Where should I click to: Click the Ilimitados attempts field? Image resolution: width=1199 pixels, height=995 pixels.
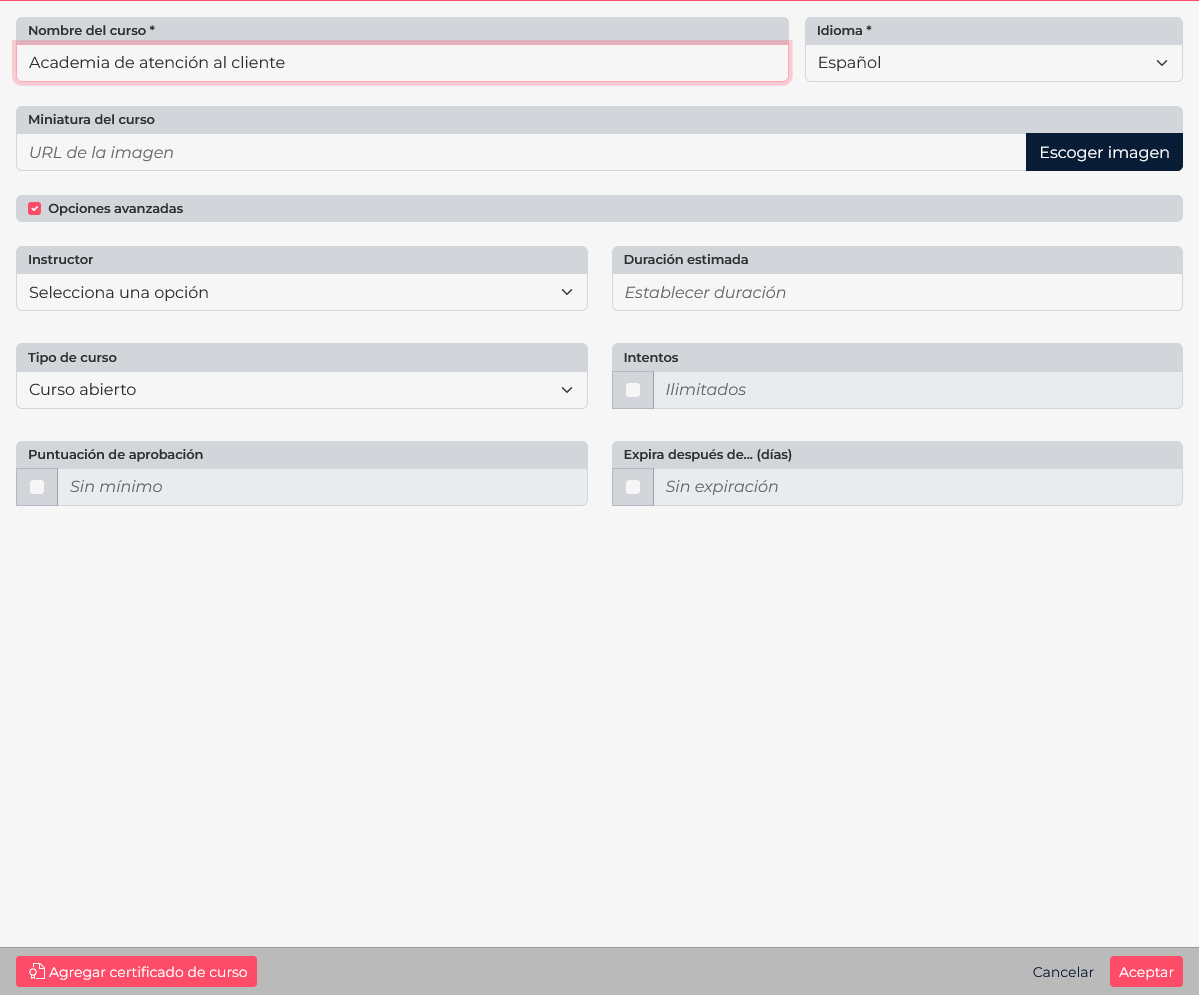coord(918,390)
